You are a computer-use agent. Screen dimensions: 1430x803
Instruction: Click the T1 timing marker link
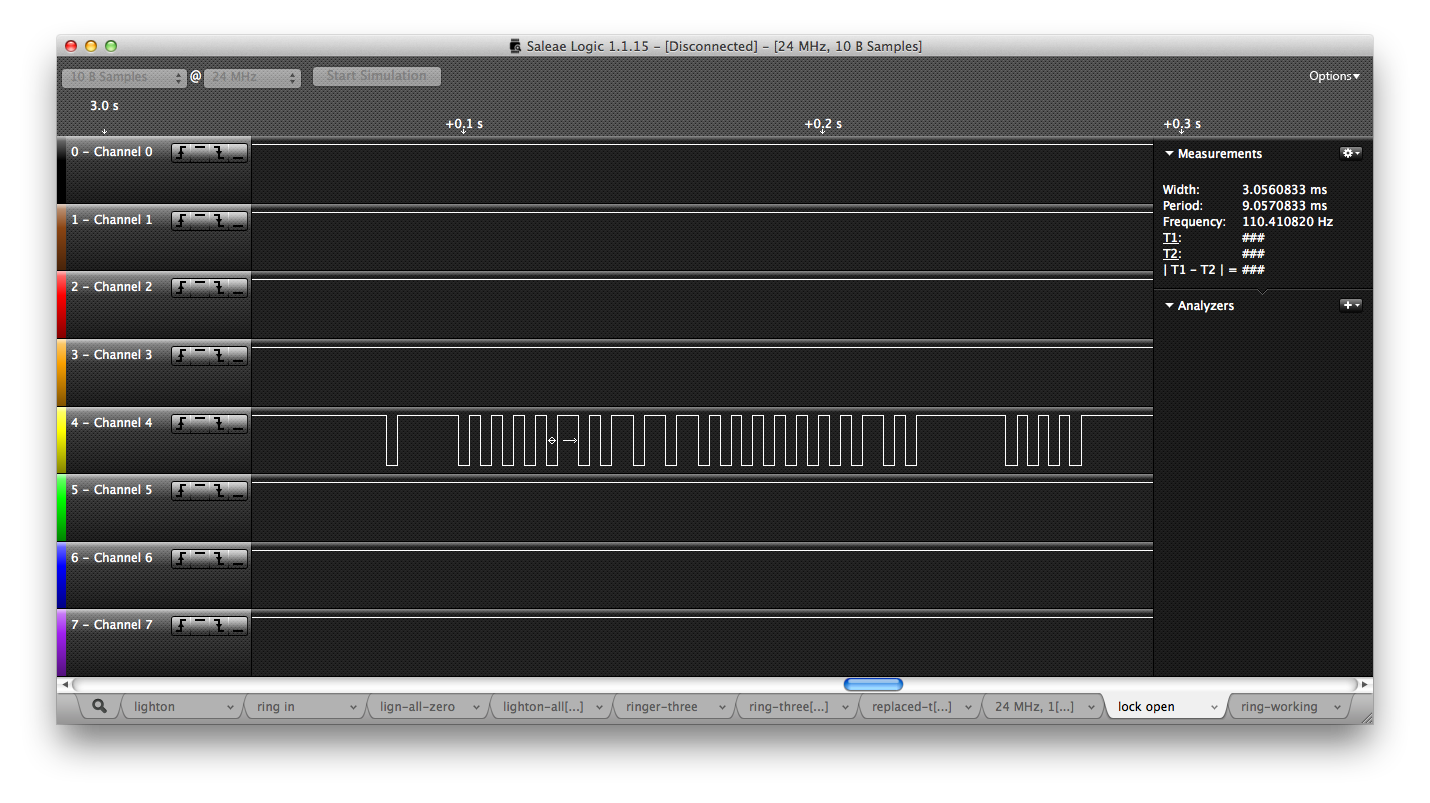coord(1171,238)
